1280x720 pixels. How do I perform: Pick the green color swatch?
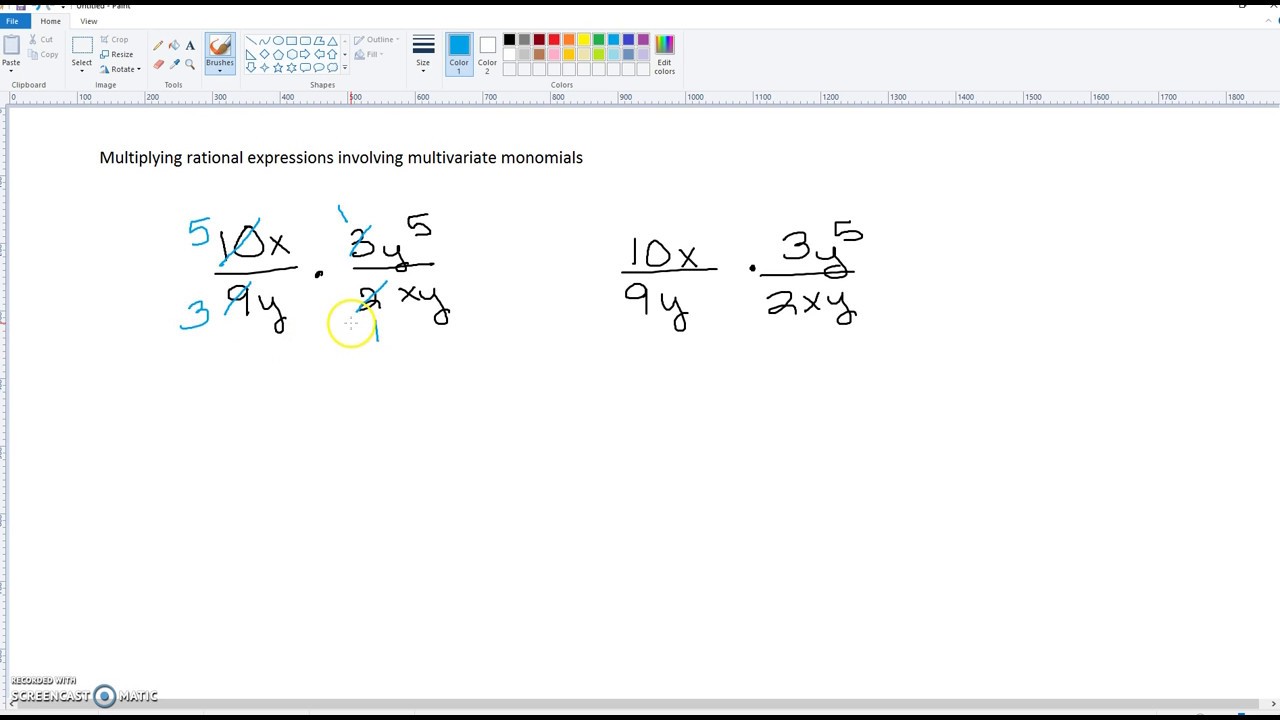tap(599, 39)
